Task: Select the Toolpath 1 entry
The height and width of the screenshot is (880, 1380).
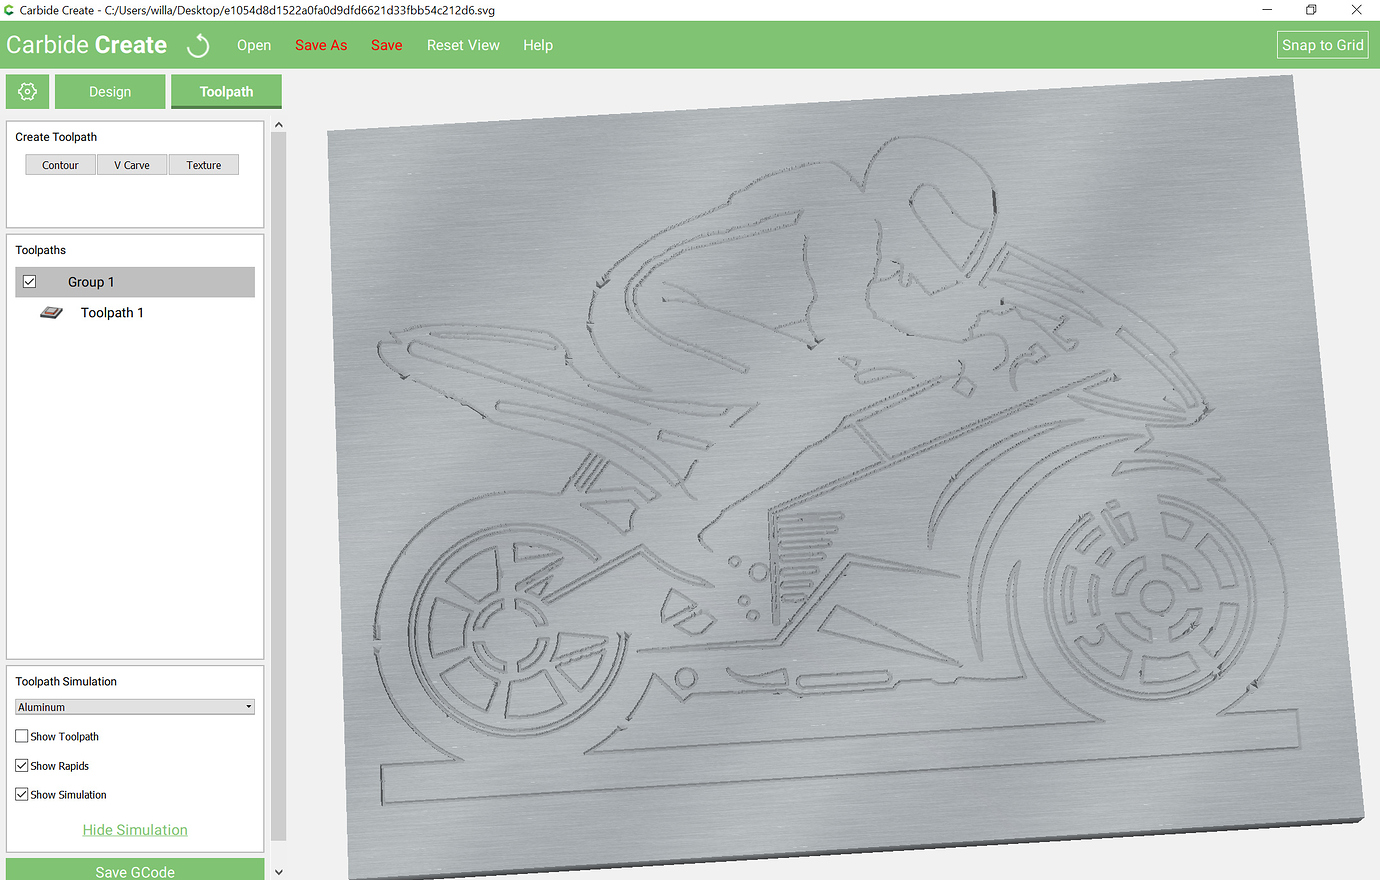Action: coord(112,313)
